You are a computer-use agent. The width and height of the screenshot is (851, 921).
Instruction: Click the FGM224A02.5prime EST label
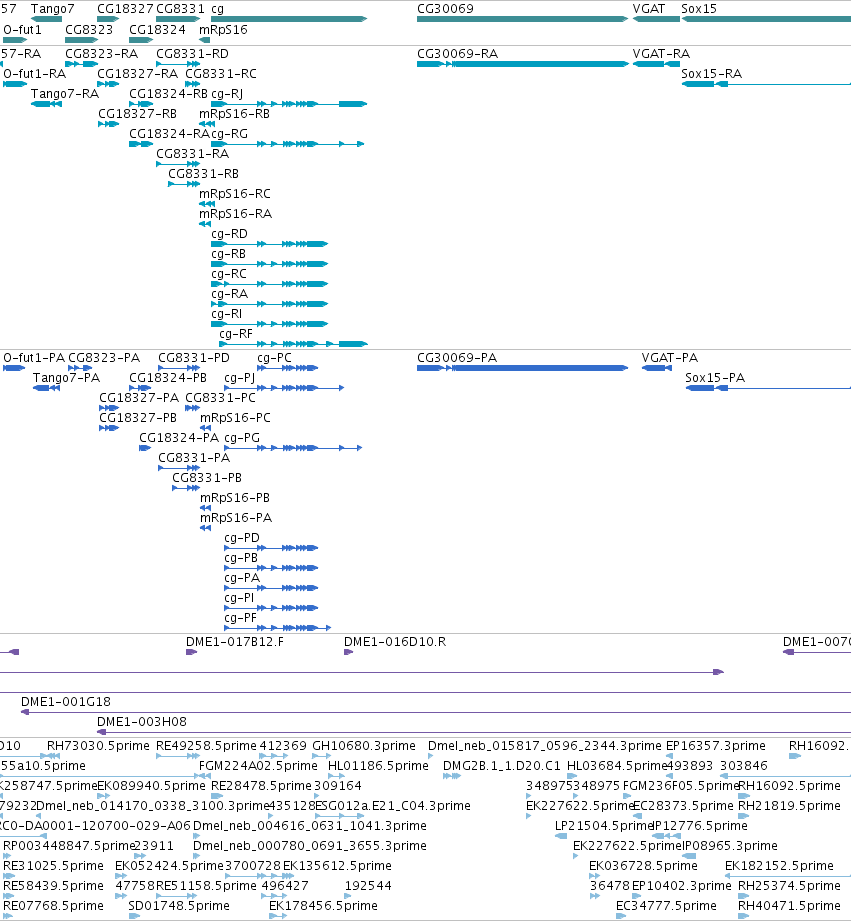tap(258, 765)
